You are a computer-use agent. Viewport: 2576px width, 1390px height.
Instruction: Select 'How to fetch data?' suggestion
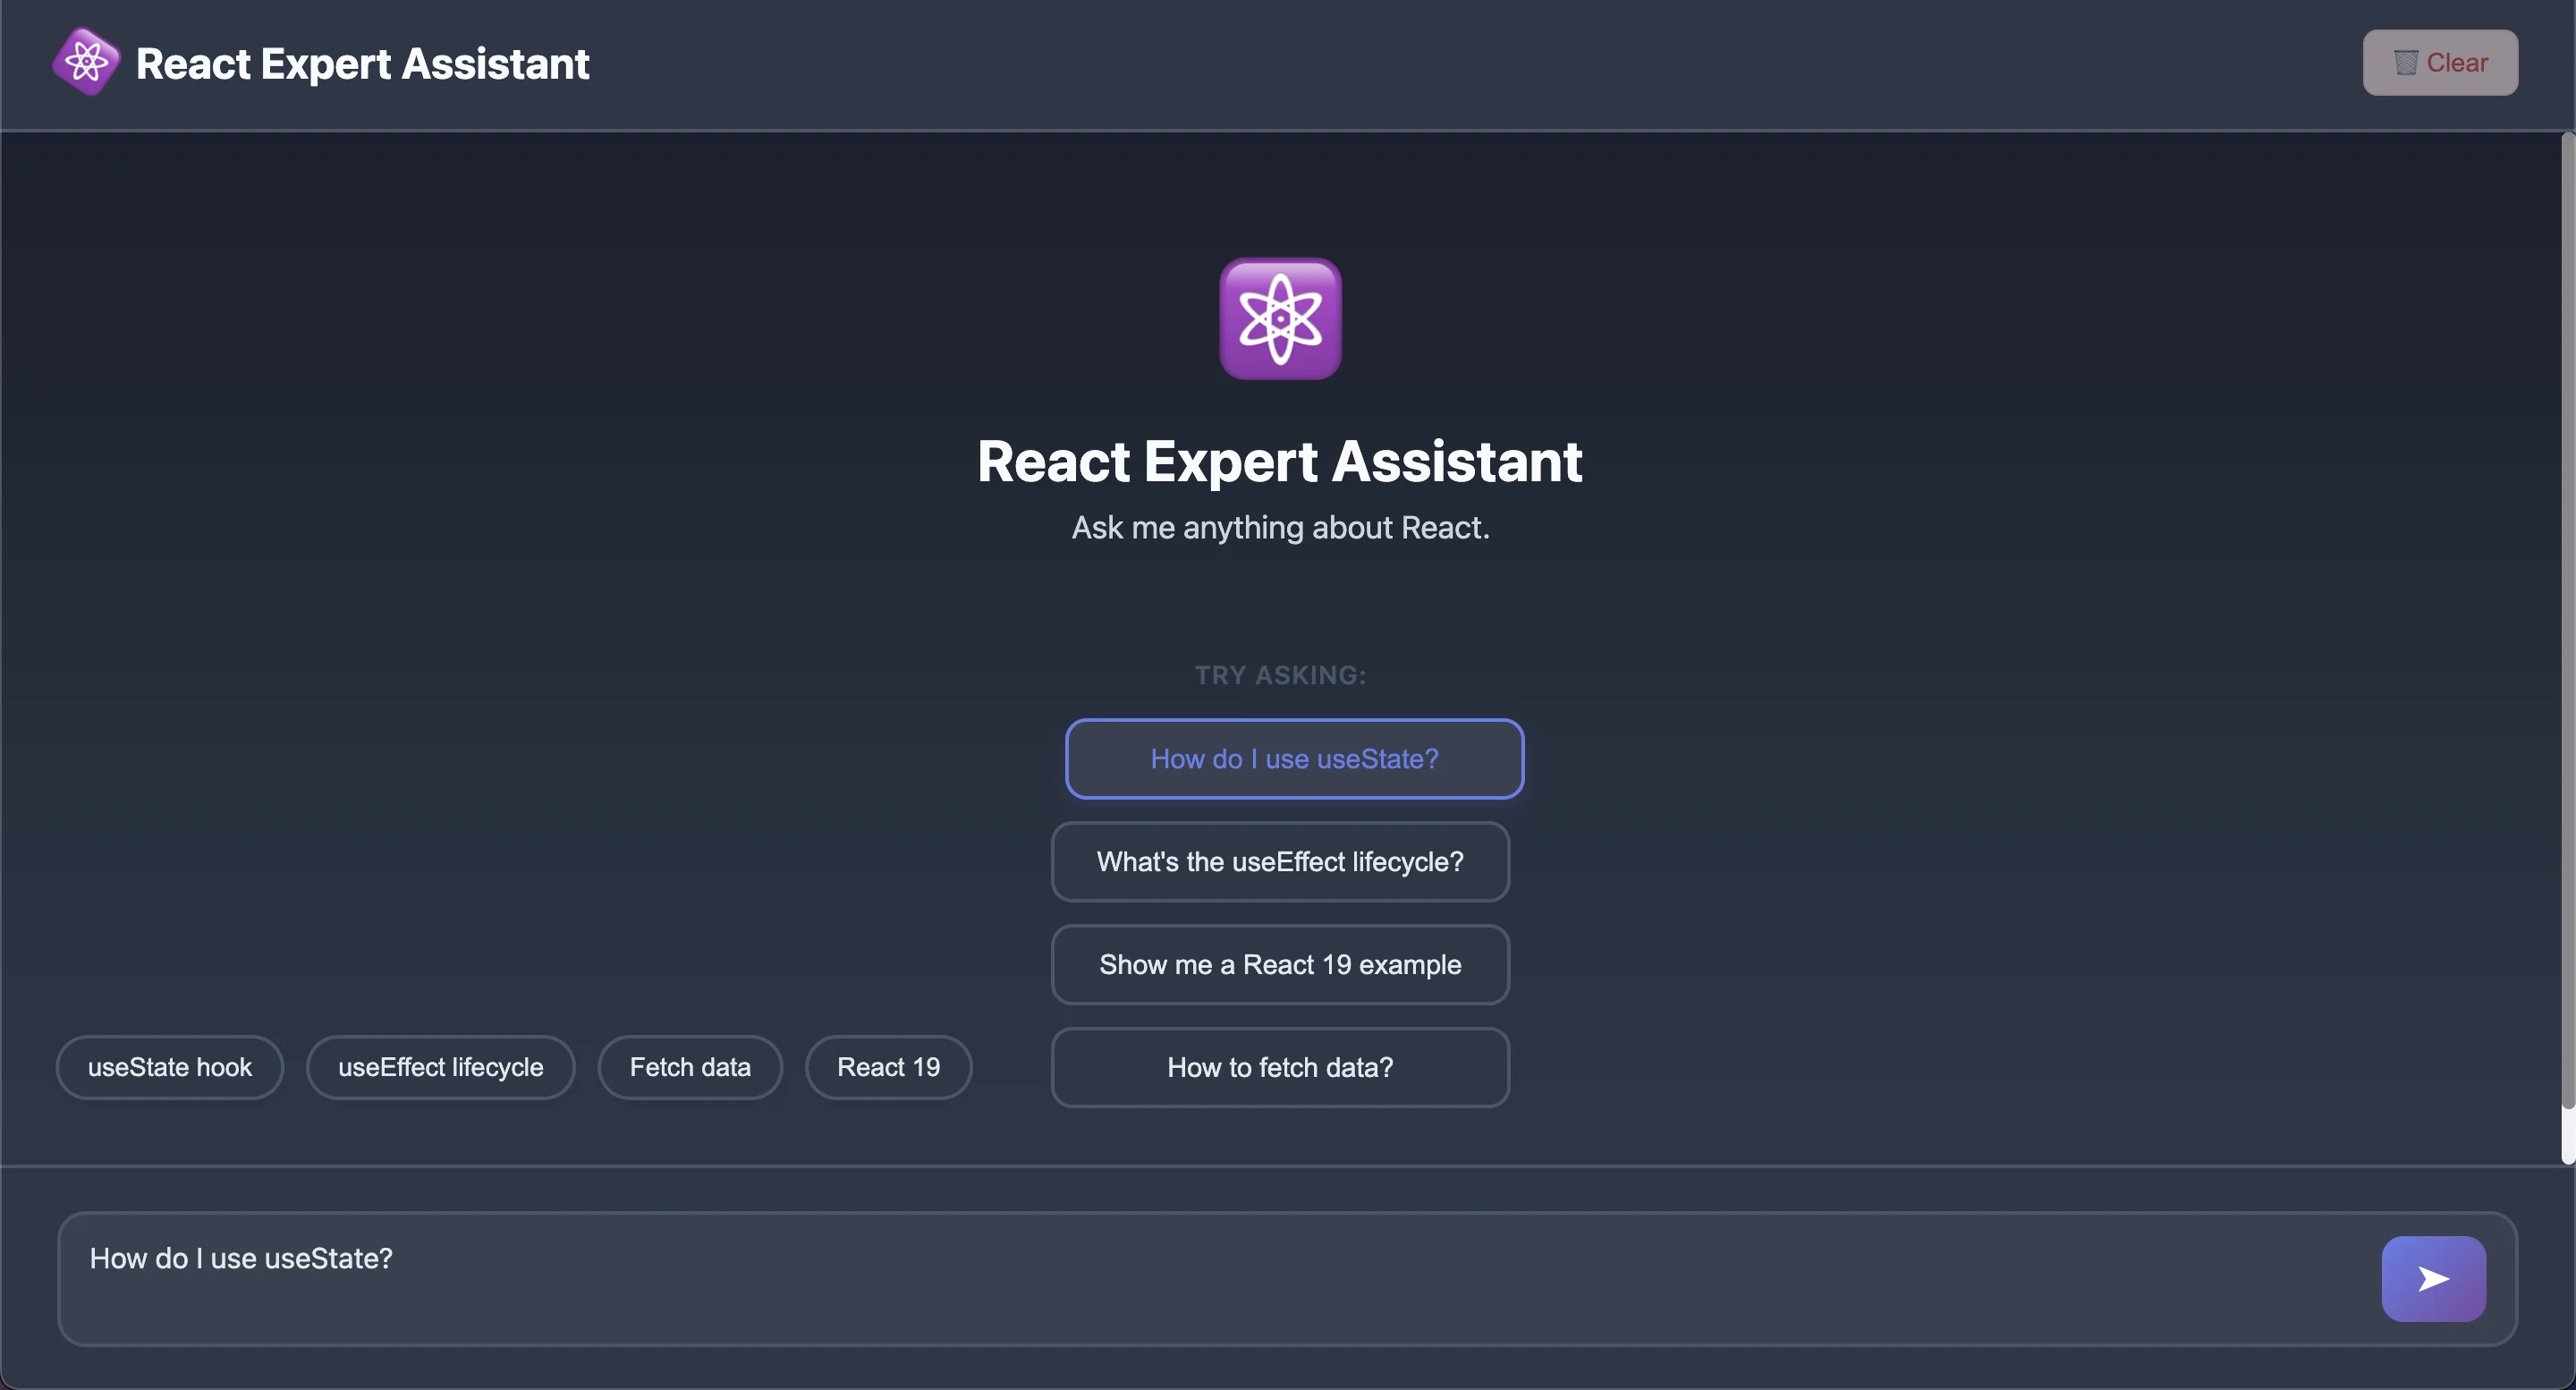click(x=1279, y=1068)
